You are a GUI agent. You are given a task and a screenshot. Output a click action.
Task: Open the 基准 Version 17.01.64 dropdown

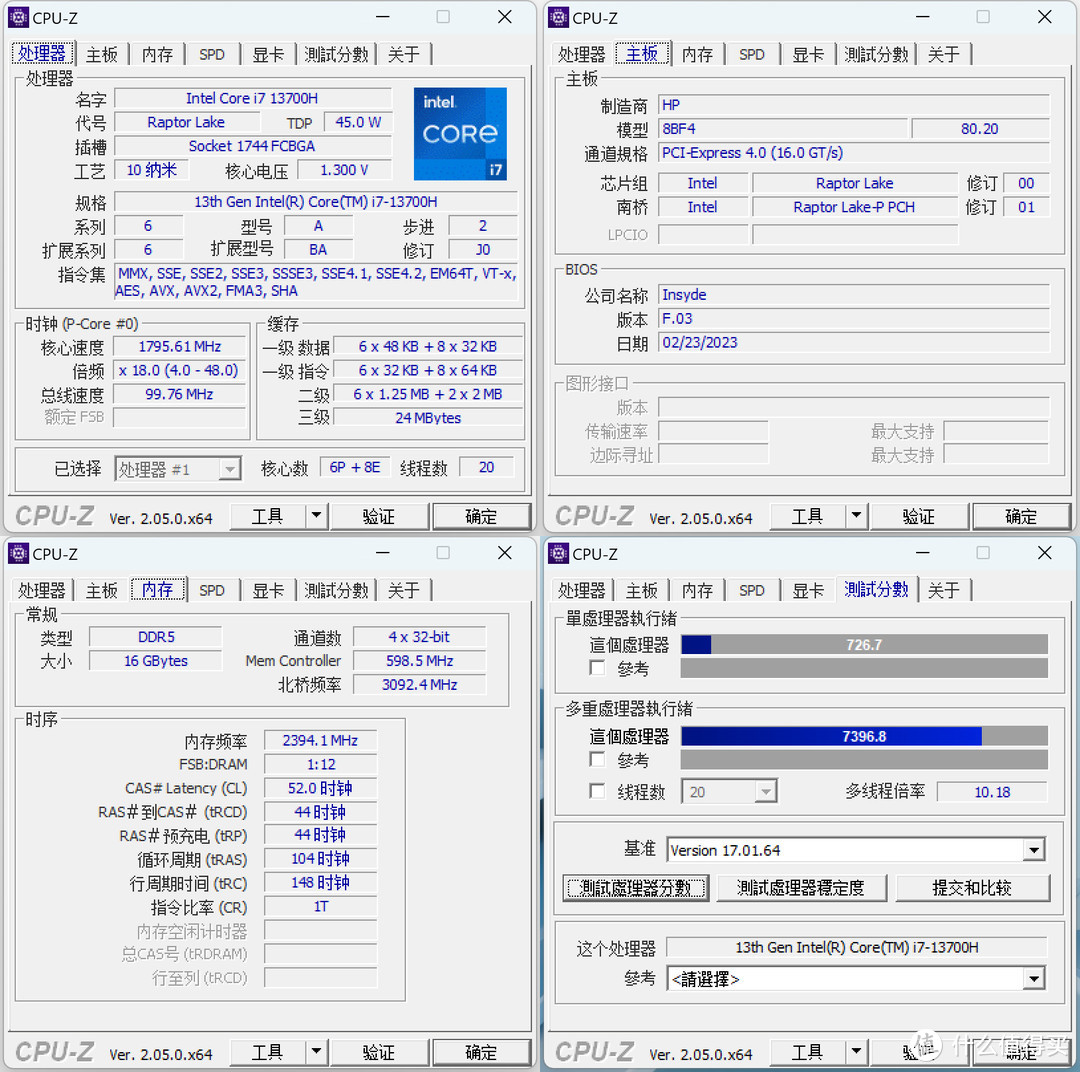(x=1034, y=849)
